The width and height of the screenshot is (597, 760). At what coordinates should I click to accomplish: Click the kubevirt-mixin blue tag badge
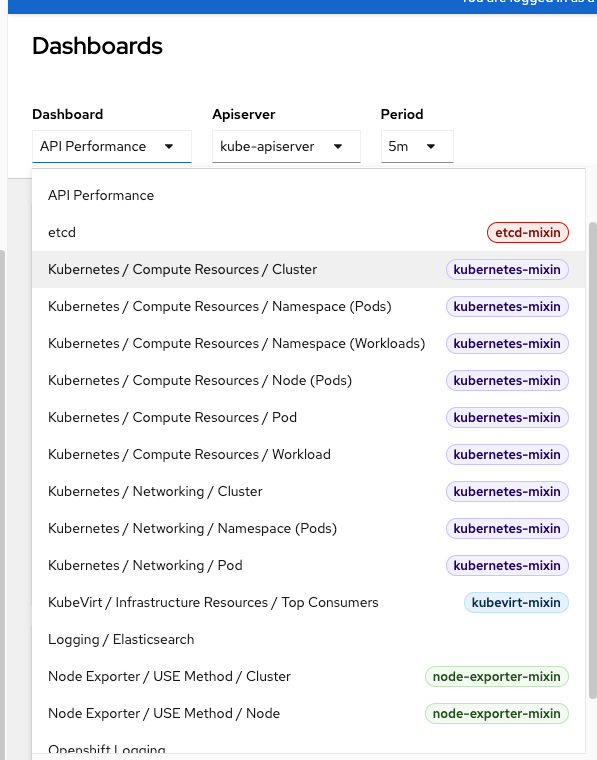point(516,602)
